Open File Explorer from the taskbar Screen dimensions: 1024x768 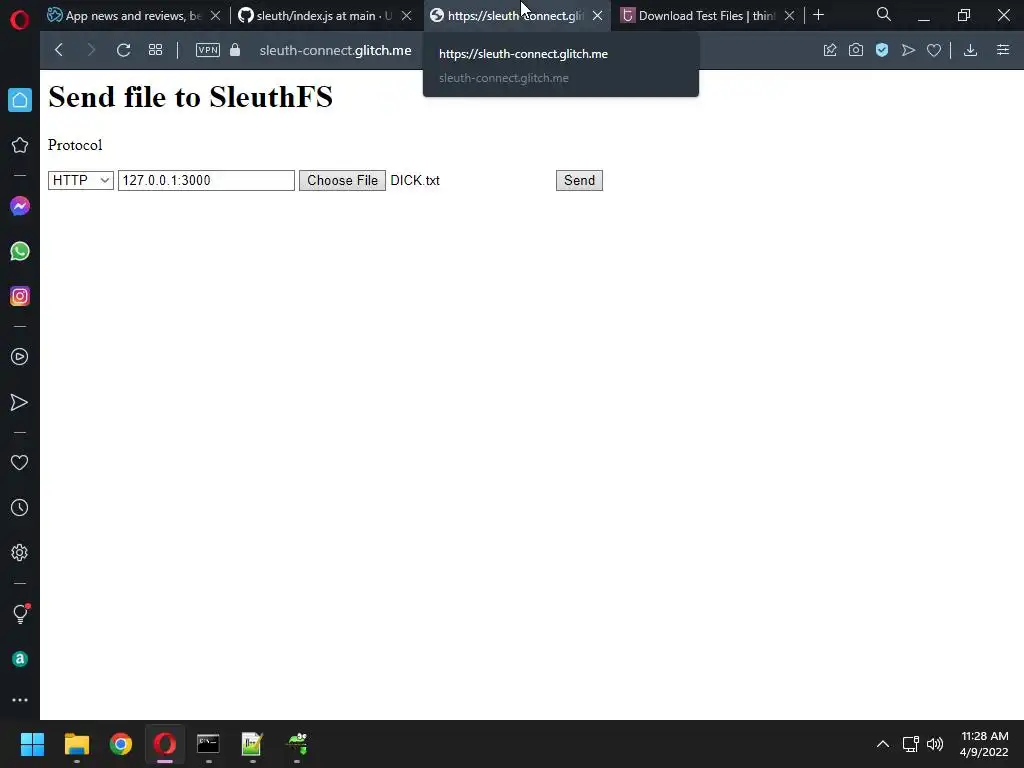coord(76,744)
